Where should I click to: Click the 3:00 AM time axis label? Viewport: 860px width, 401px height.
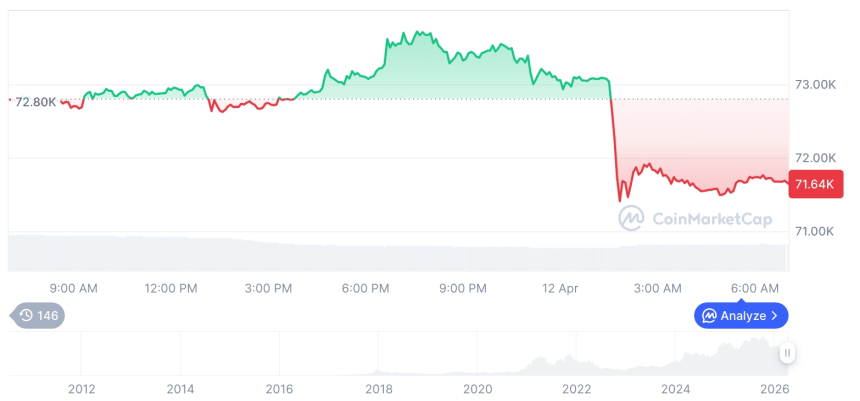[x=658, y=289]
